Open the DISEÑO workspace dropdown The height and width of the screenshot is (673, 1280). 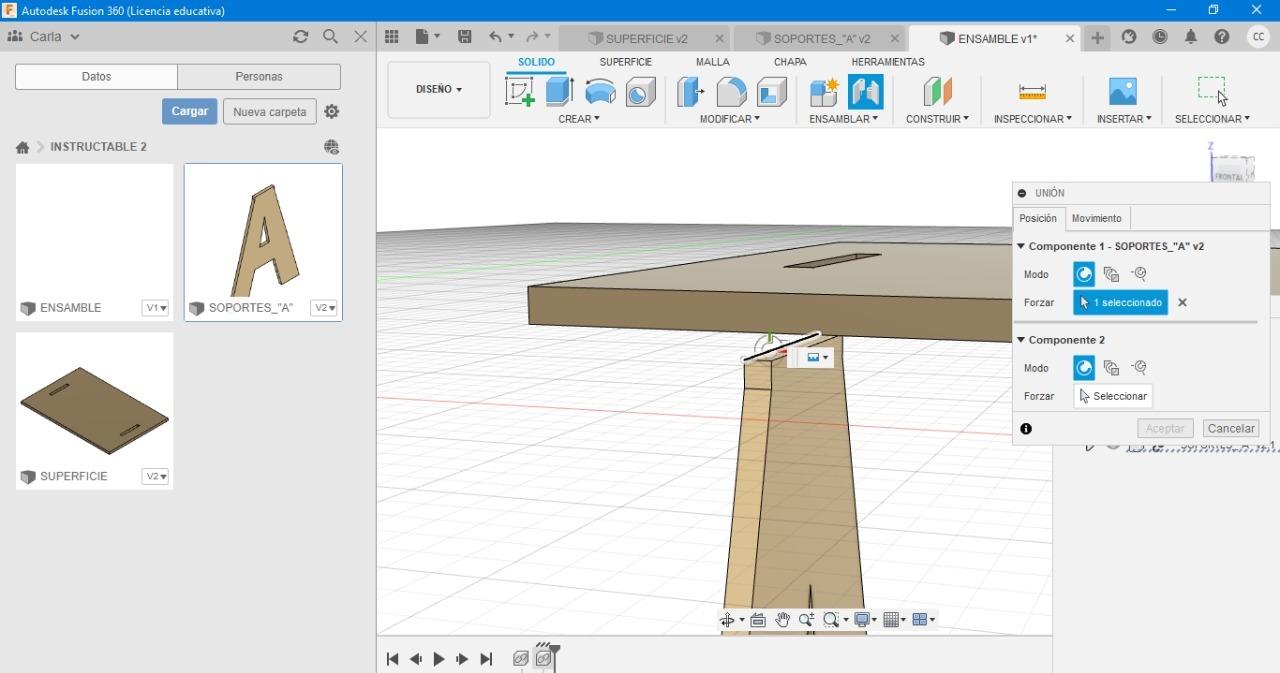tap(439, 90)
